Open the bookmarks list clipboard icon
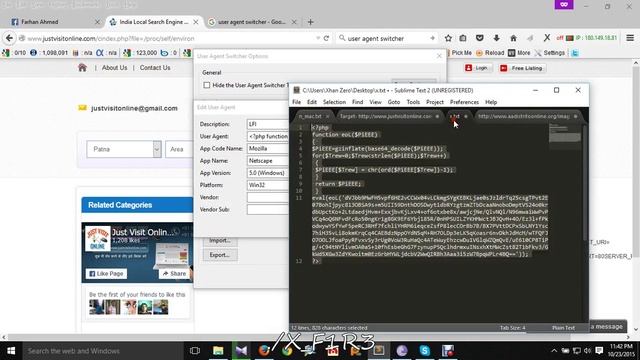The height and width of the screenshot is (360, 640). [x=463, y=38]
